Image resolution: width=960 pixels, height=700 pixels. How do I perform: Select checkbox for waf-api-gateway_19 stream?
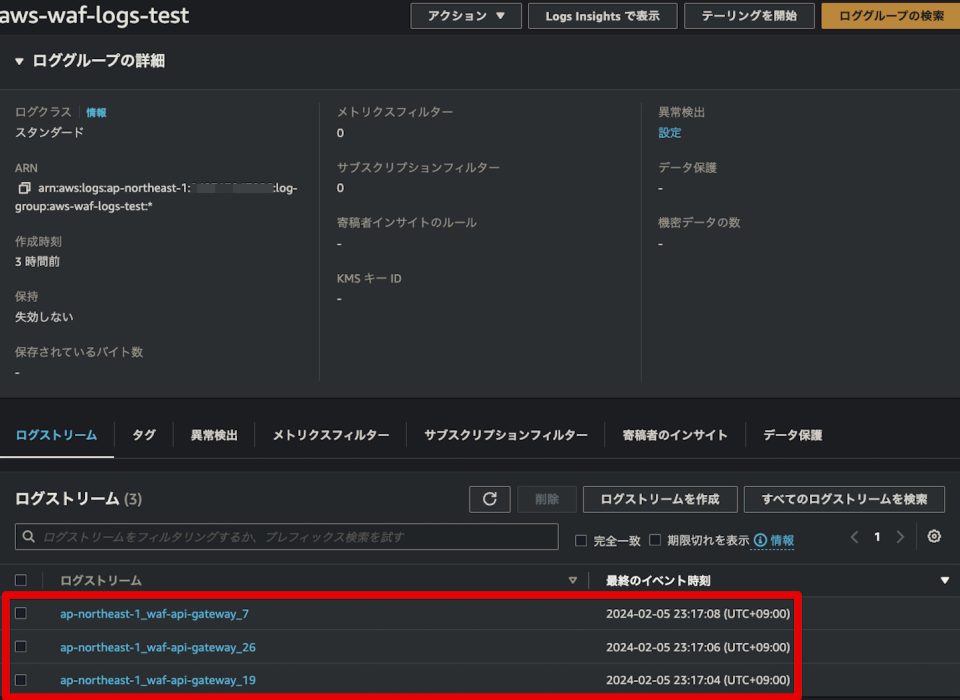coord(21,680)
